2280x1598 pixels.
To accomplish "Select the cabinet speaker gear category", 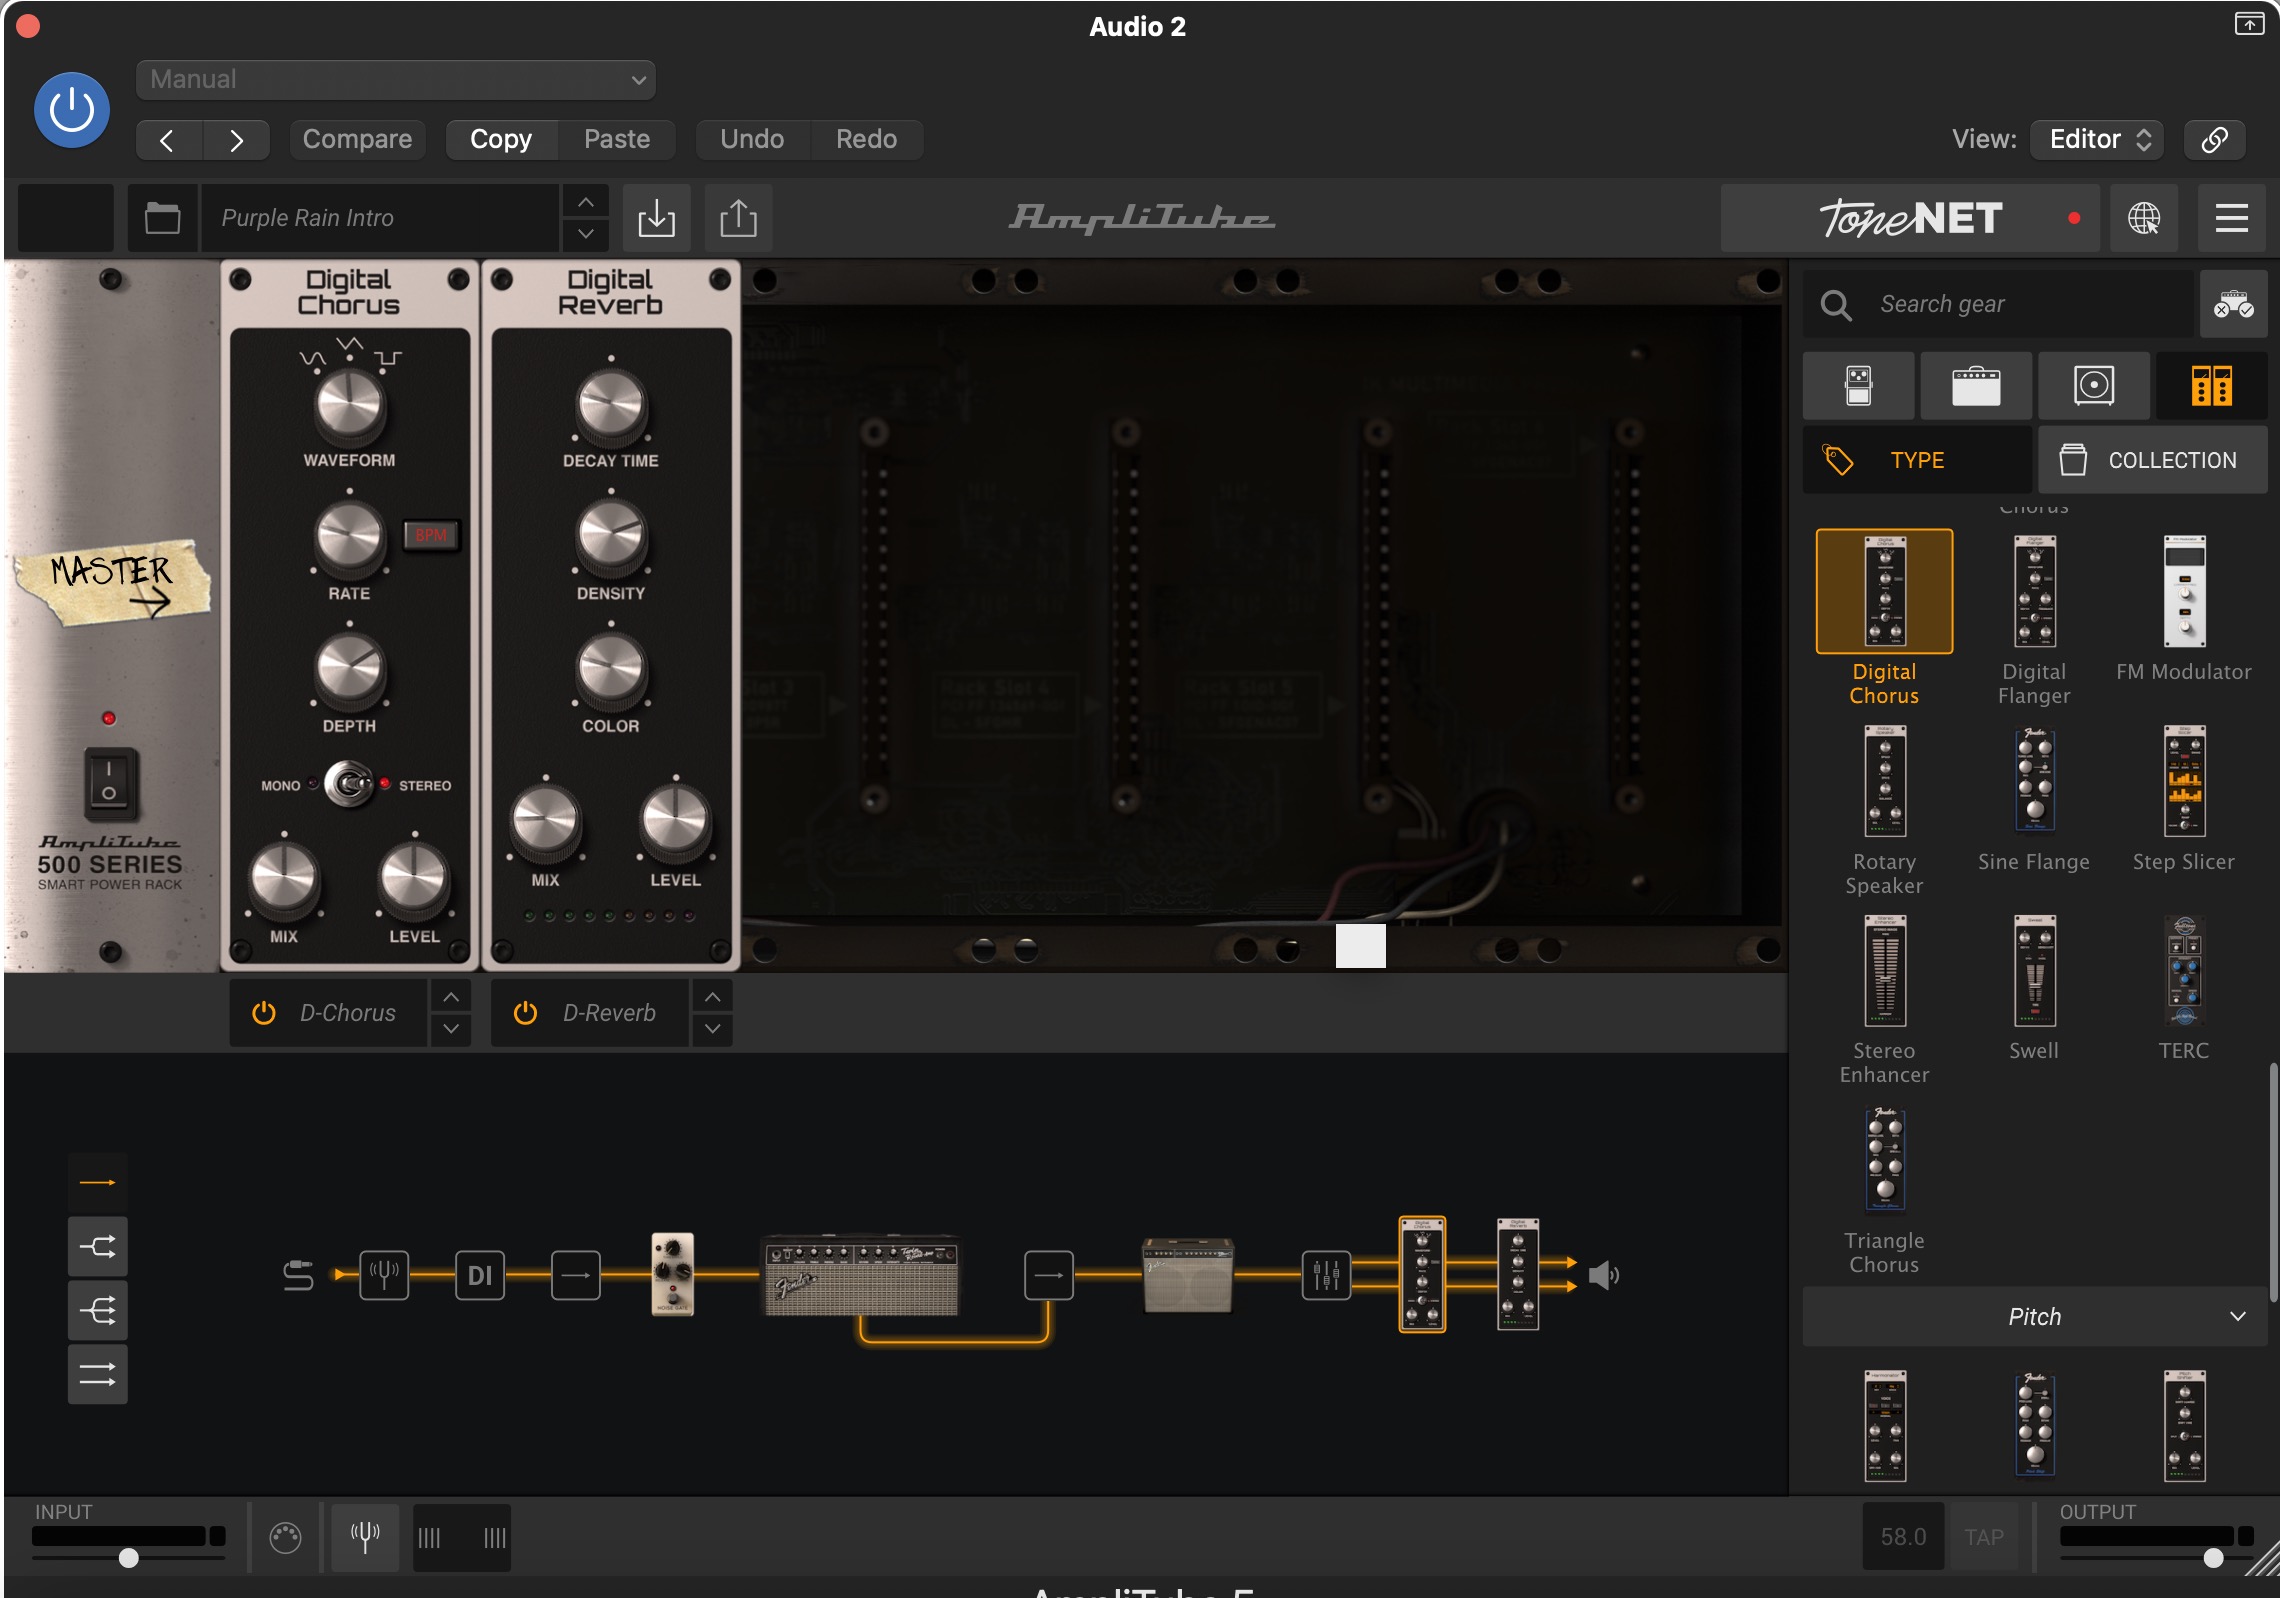I will pyautogui.click(x=2094, y=386).
